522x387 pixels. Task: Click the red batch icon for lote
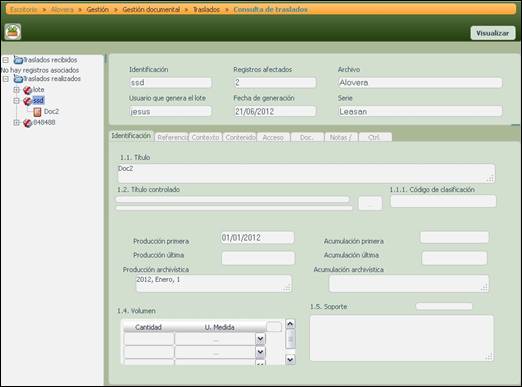pos(27,90)
